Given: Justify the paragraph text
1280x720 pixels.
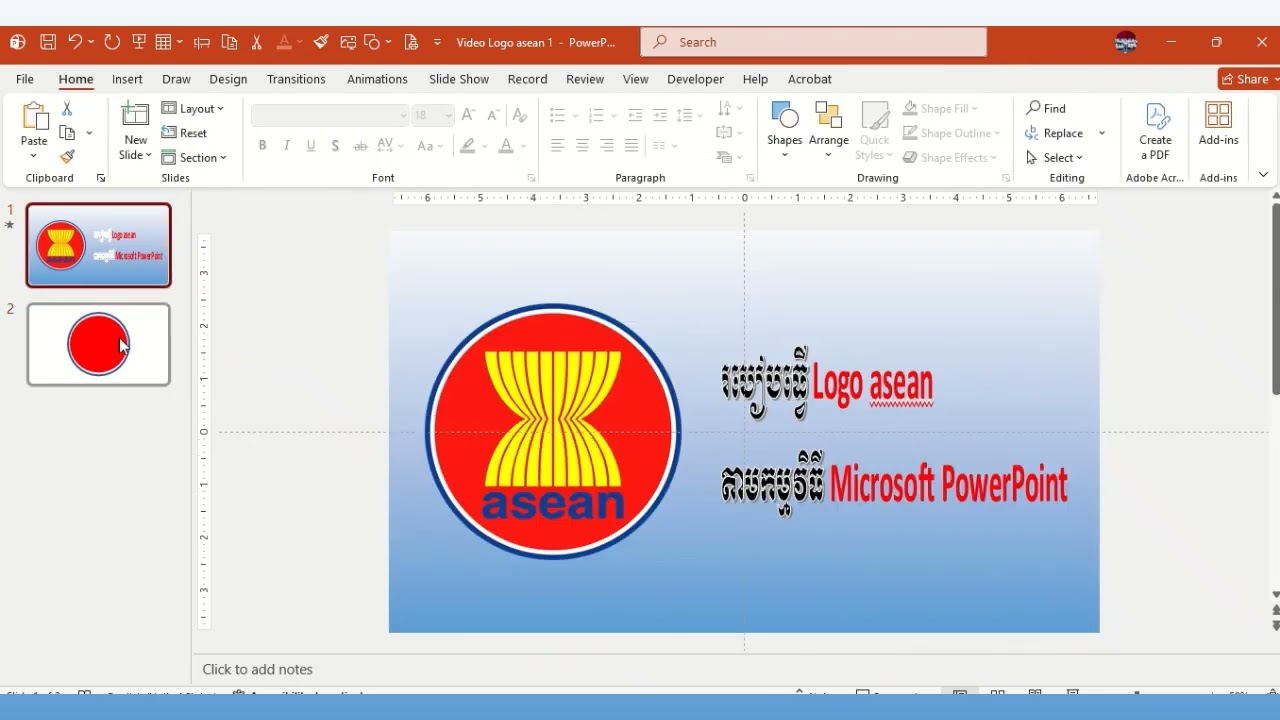Looking at the screenshot, I should pyautogui.click(x=631, y=146).
